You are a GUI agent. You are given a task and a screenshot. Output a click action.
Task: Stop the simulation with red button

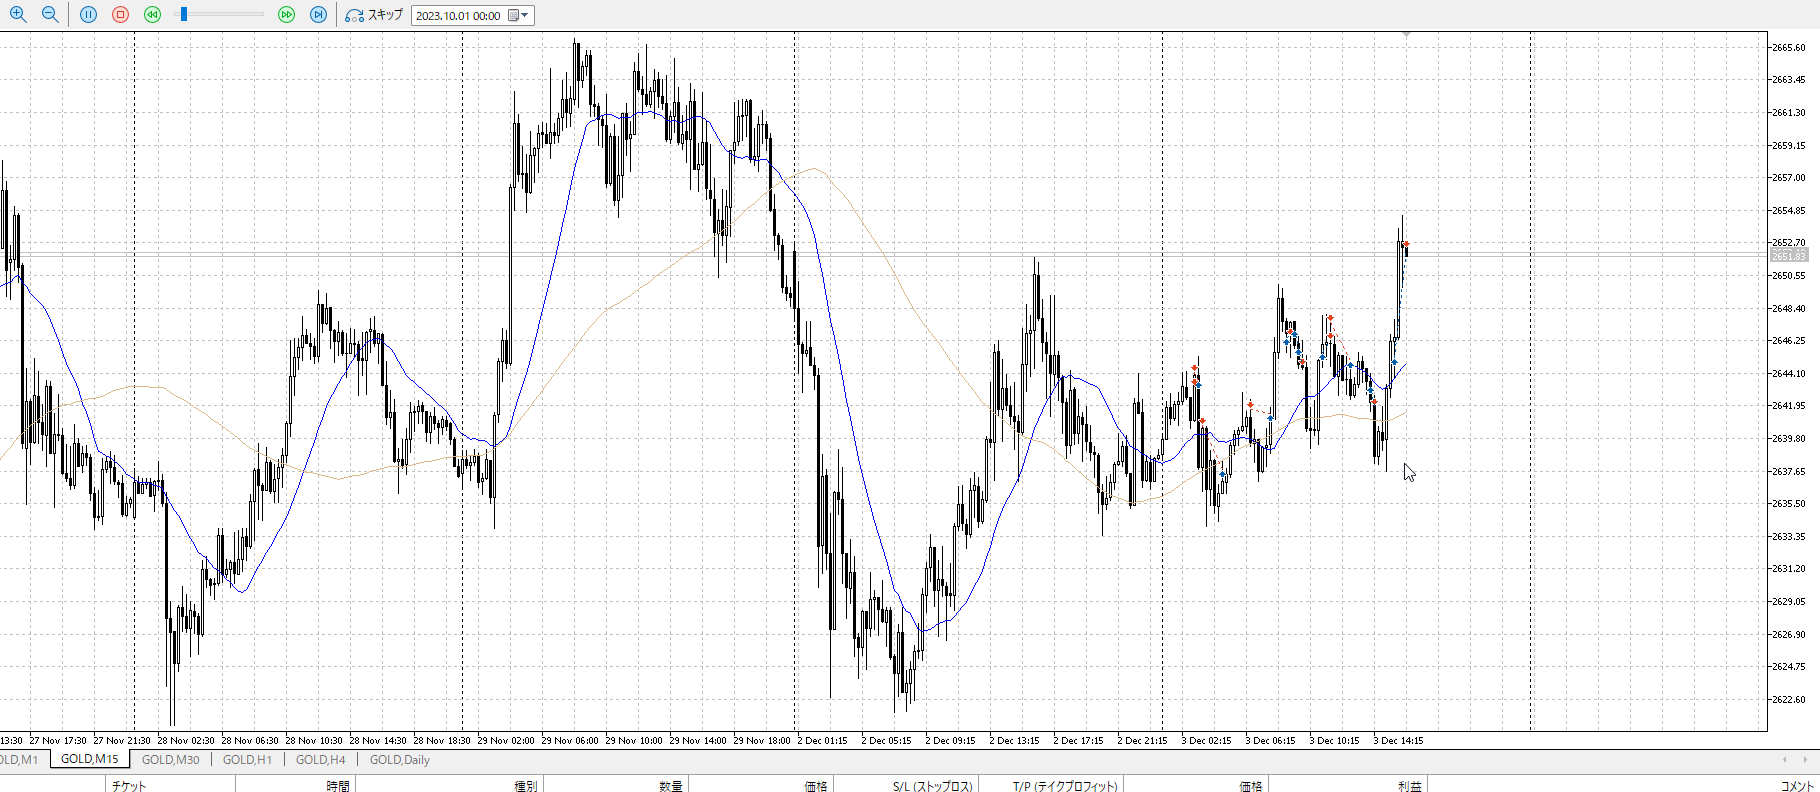coord(121,15)
